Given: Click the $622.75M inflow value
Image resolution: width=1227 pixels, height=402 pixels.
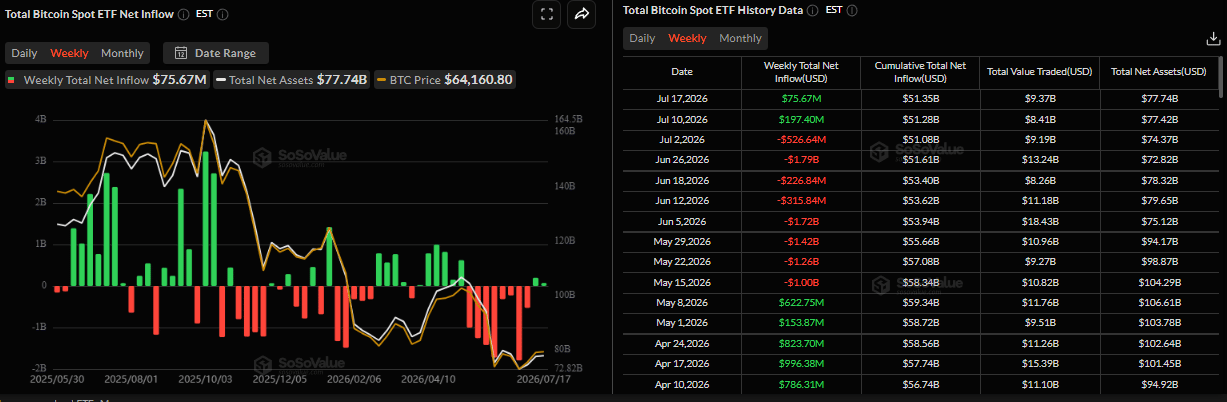Looking at the screenshot, I should point(800,302).
